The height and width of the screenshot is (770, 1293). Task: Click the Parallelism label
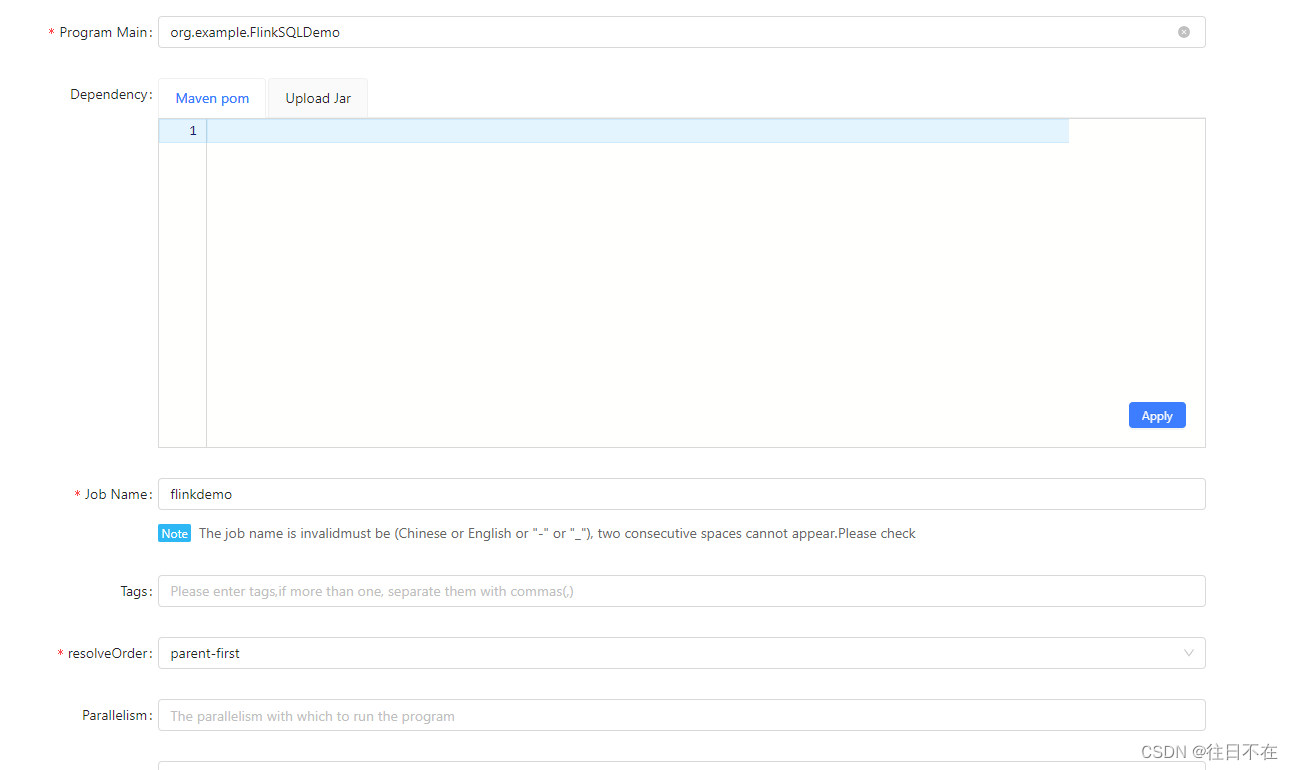(x=117, y=715)
